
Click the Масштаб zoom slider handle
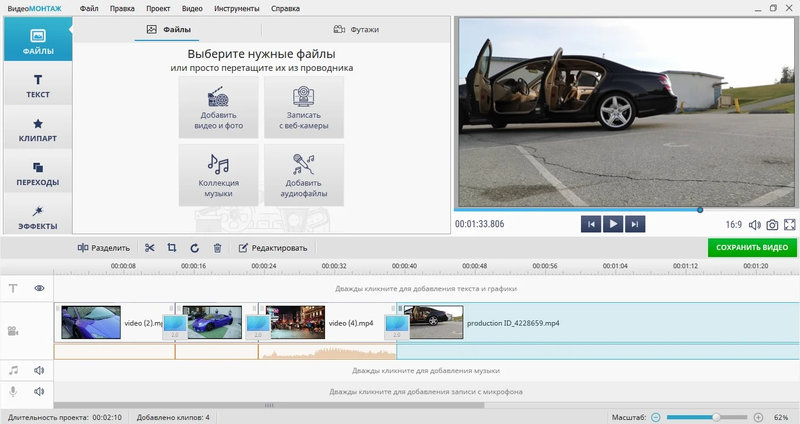(716, 417)
